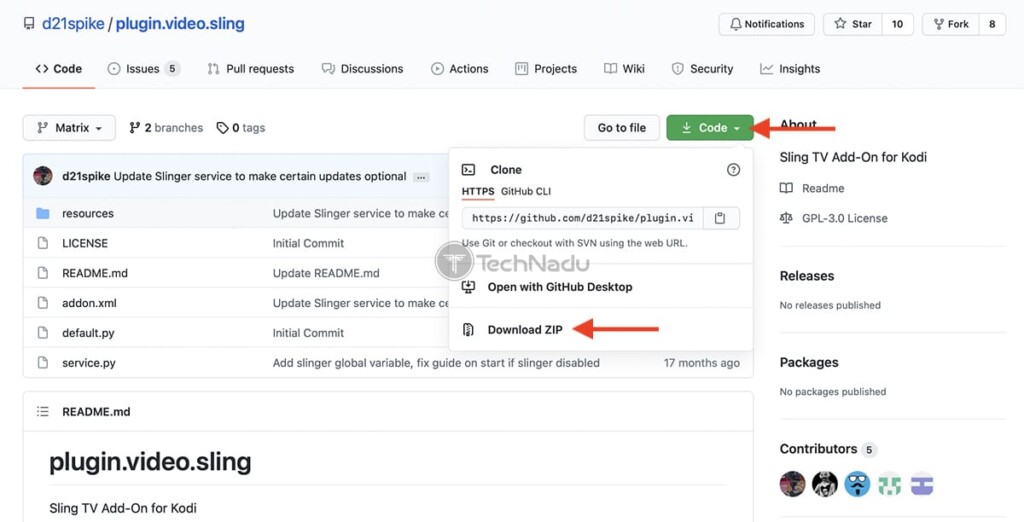The image size is (1024, 522).
Task: Open the Readme link in About
Action: 823,188
